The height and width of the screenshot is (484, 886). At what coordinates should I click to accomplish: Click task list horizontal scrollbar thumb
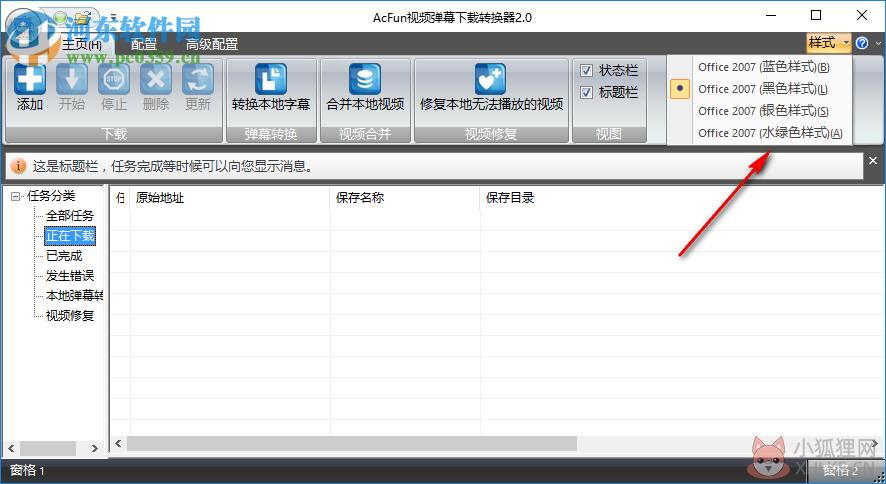351,443
